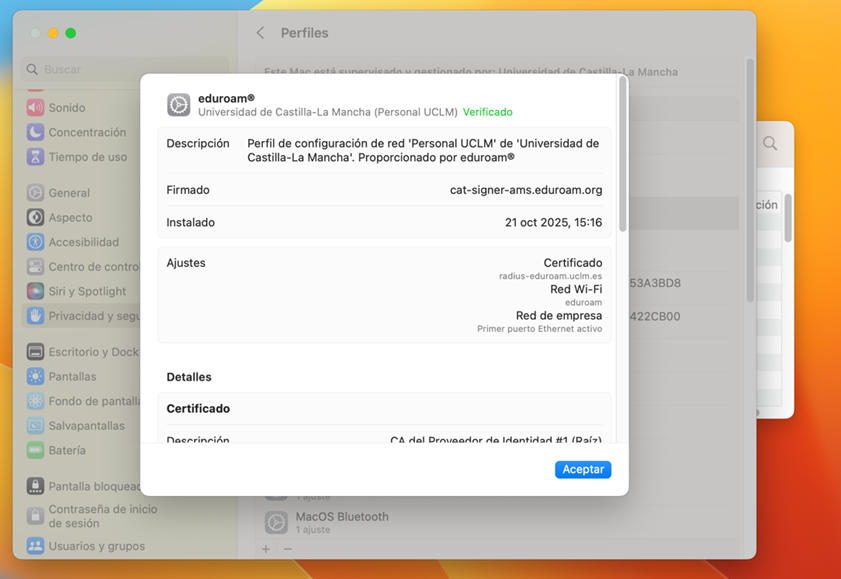The image size is (841, 579).
Task: Click the Sonido speaker icon in sidebar
Action: 35,107
